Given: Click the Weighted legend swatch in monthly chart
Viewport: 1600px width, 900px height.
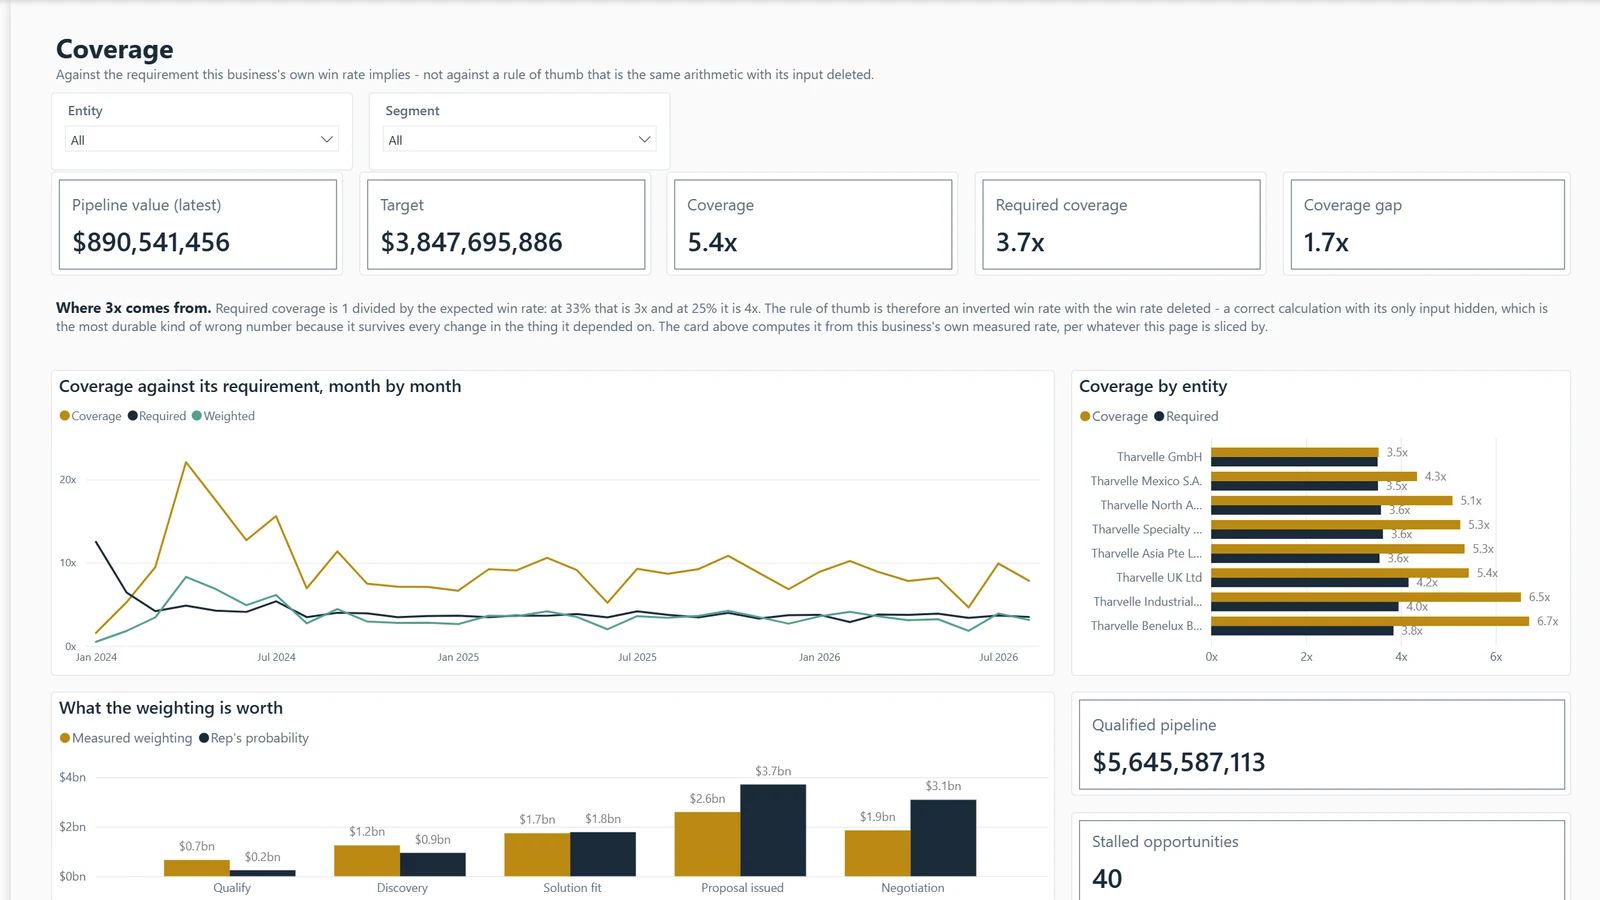Looking at the screenshot, I should click(197, 416).
